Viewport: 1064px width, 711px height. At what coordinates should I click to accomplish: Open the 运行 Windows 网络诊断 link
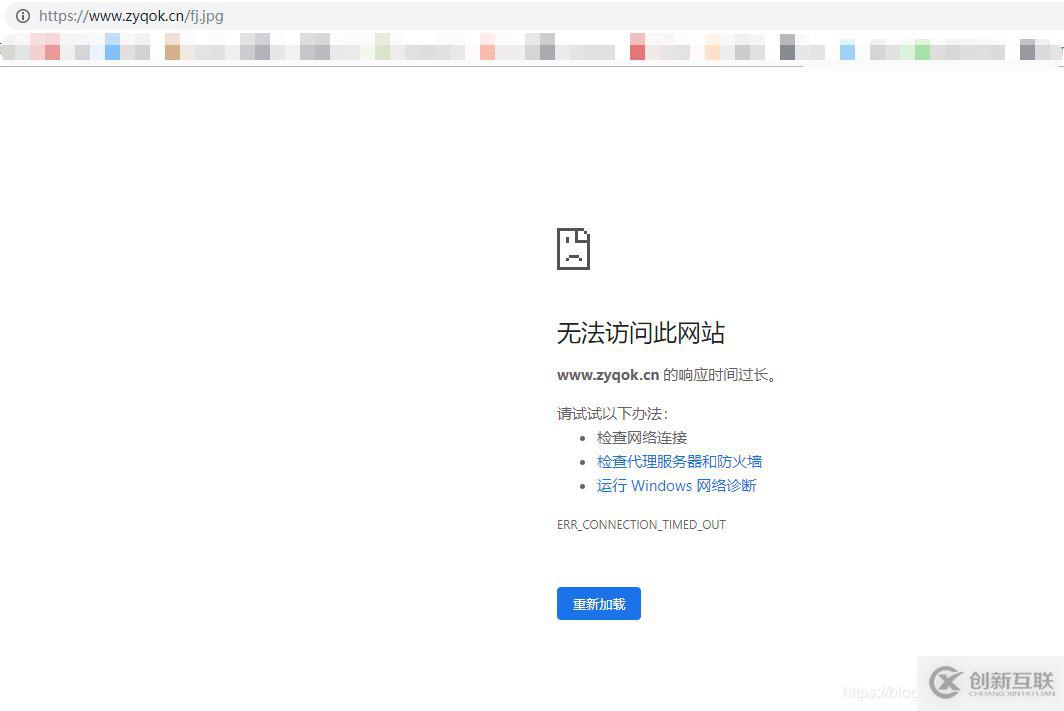(x=676, y=485)
